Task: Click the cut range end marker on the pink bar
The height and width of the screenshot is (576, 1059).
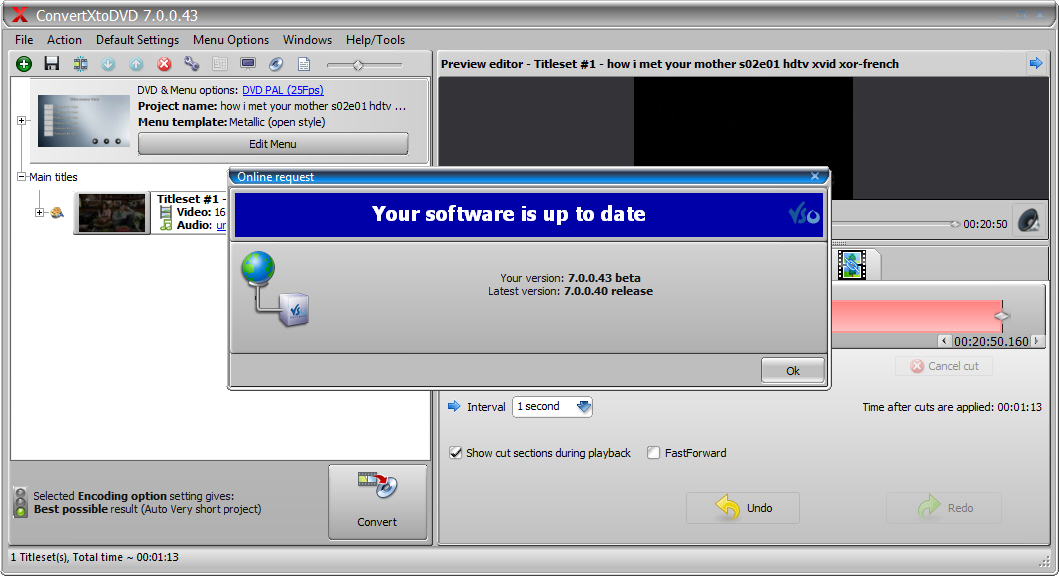Action: pyautogui.click(x=1002, y=315)
